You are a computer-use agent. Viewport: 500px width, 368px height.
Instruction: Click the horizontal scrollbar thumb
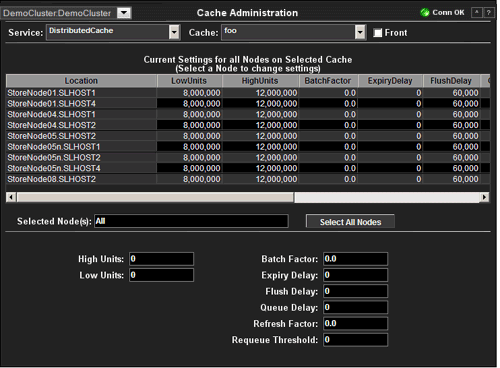point(155,197)
